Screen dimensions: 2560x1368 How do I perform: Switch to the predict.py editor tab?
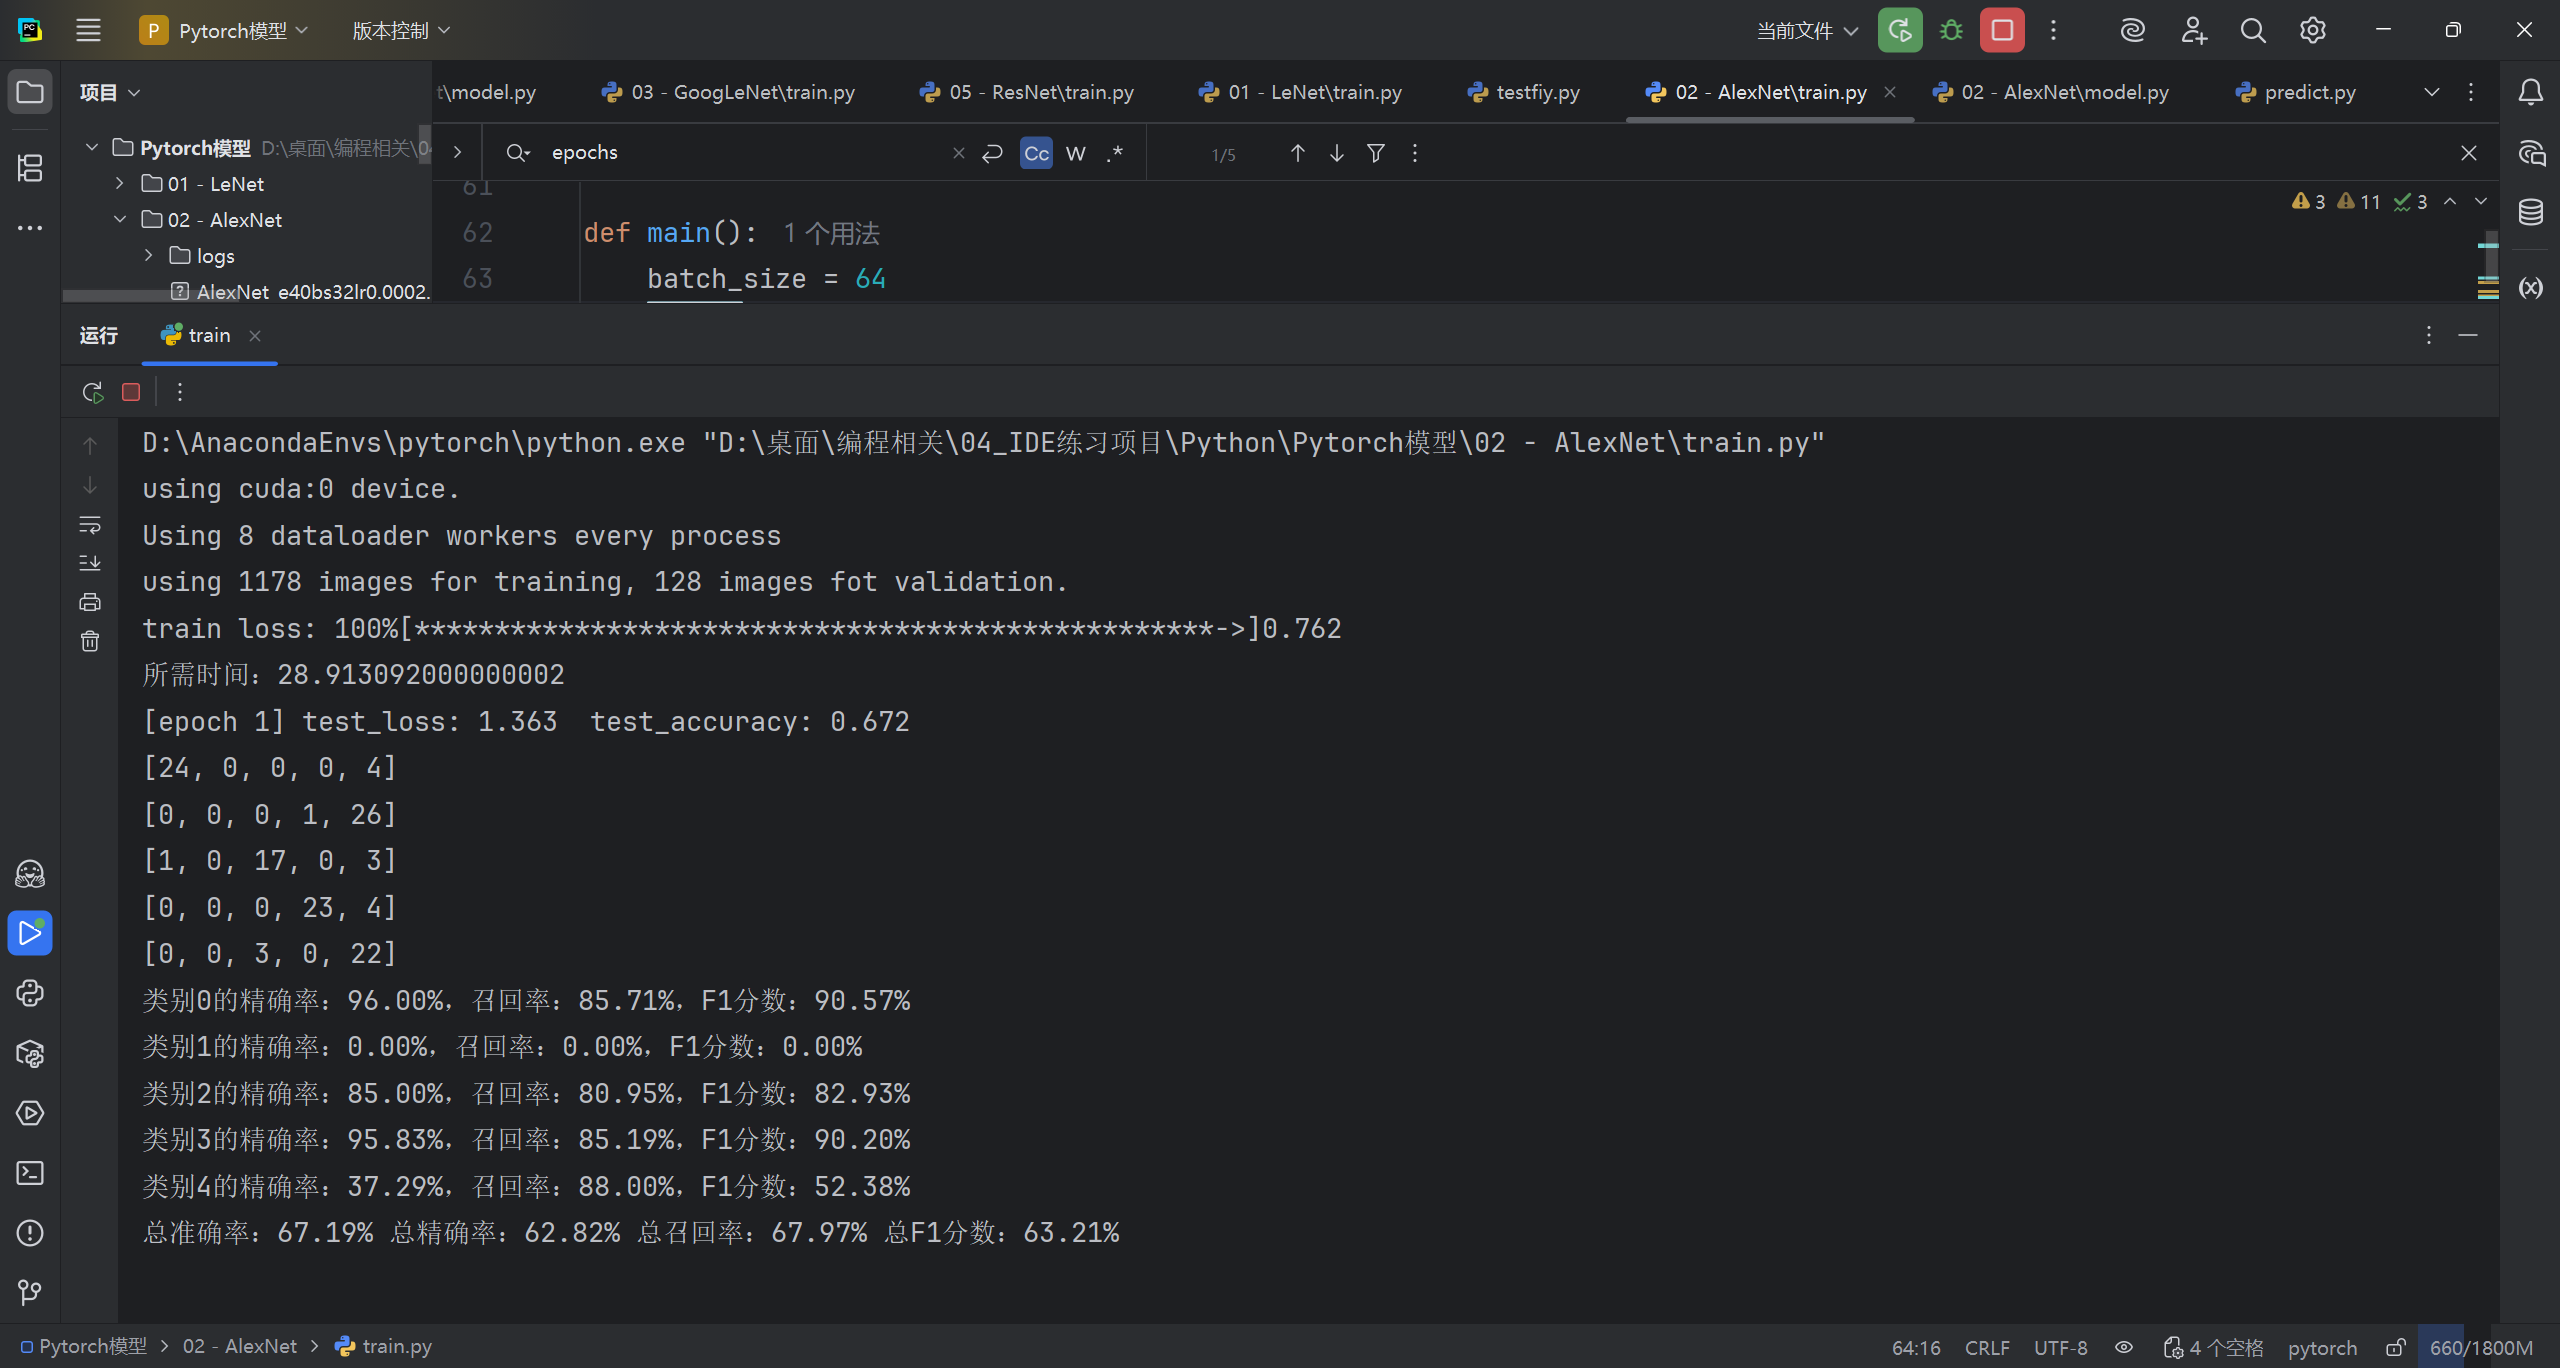coord(2309,92)
